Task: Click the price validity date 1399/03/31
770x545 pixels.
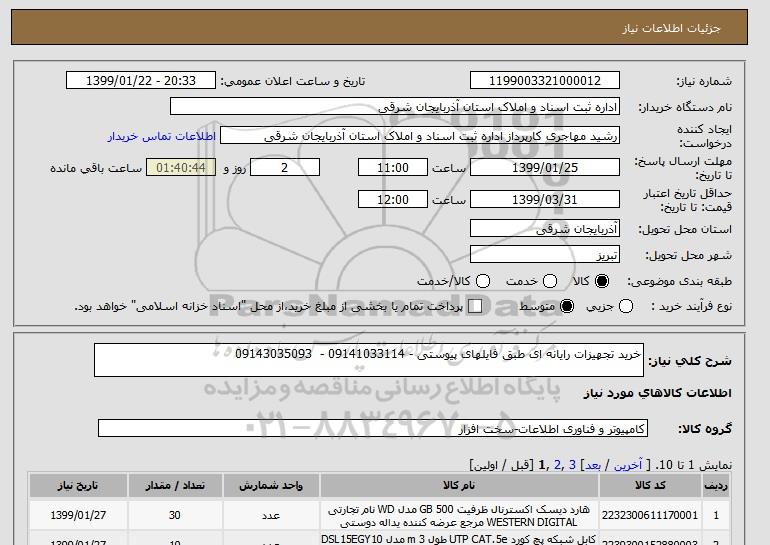Action: tap(545, 199)
